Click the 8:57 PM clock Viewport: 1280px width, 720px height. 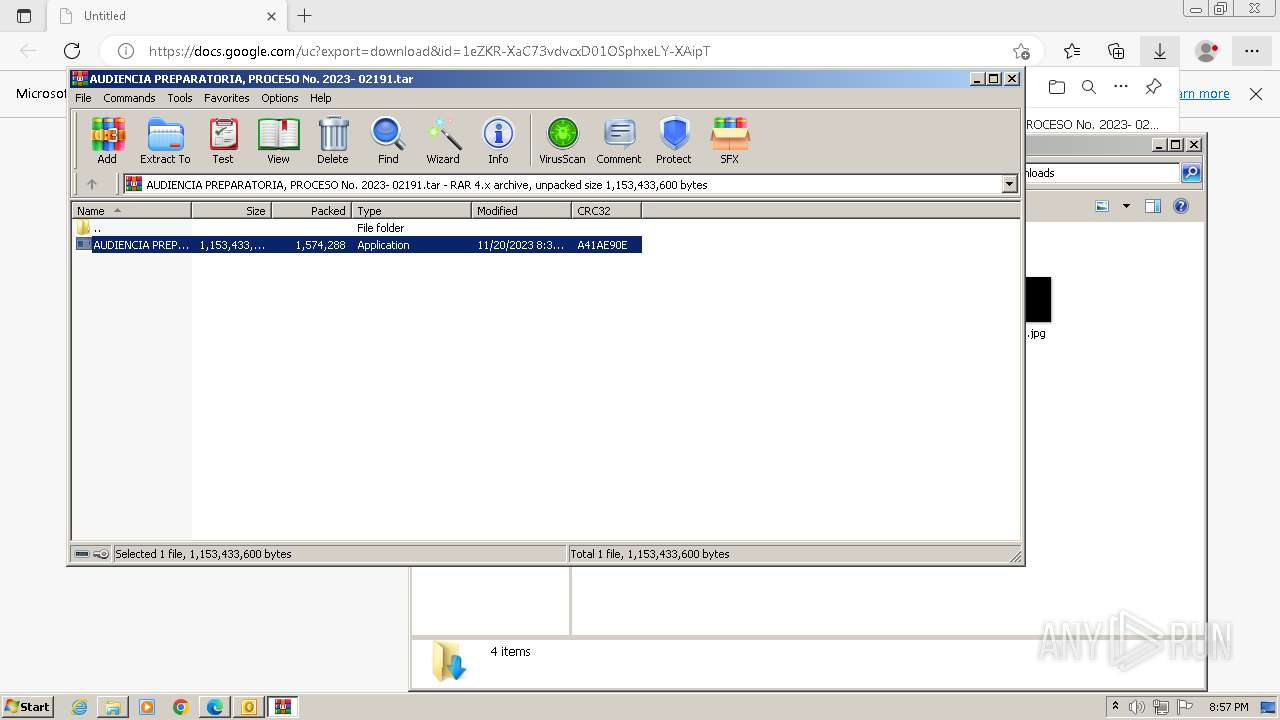pos(1229,707)
